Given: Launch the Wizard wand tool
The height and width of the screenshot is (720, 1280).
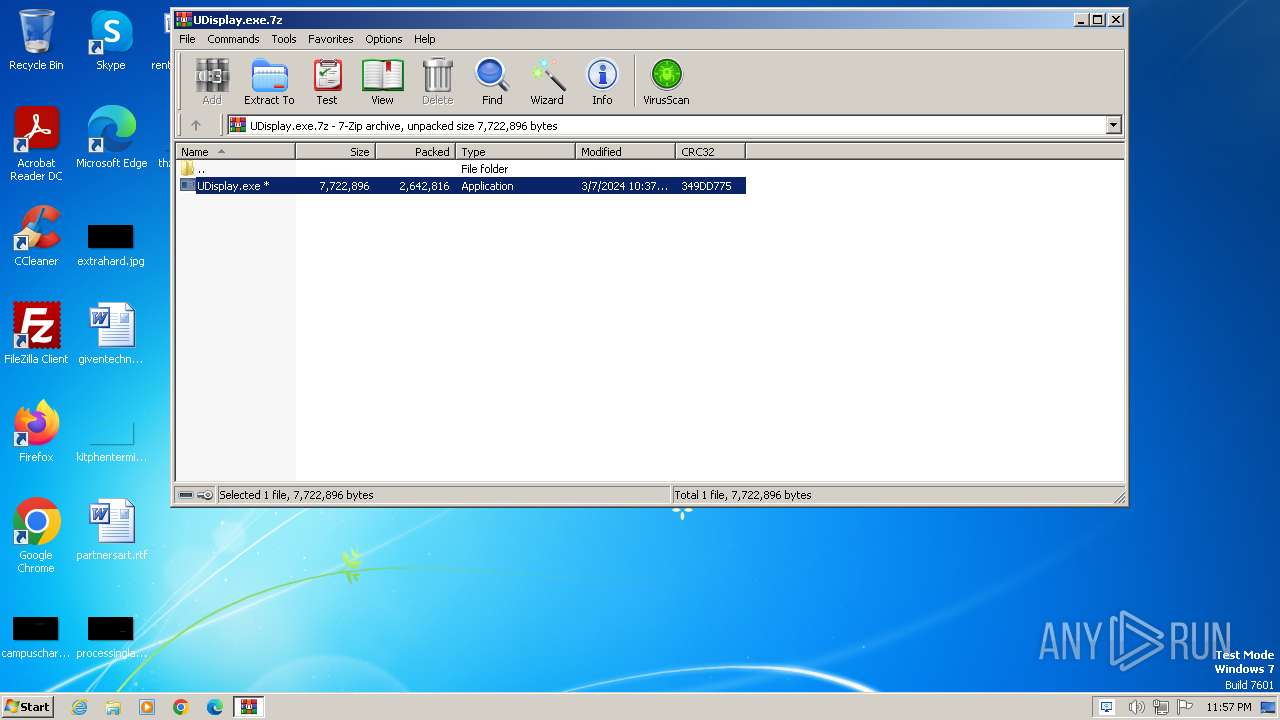Looking at the screenshot, I should click(x=547, y=81).
